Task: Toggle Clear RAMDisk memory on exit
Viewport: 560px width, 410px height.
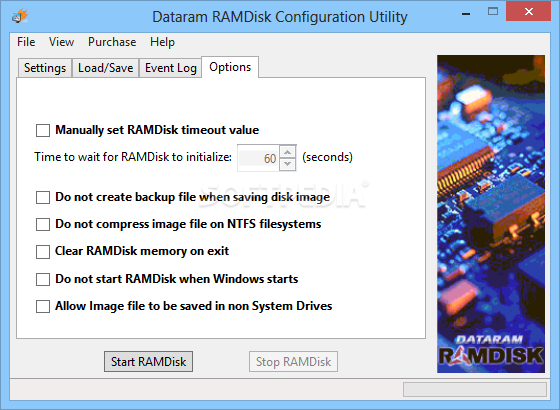Action: tap(43, 251)
